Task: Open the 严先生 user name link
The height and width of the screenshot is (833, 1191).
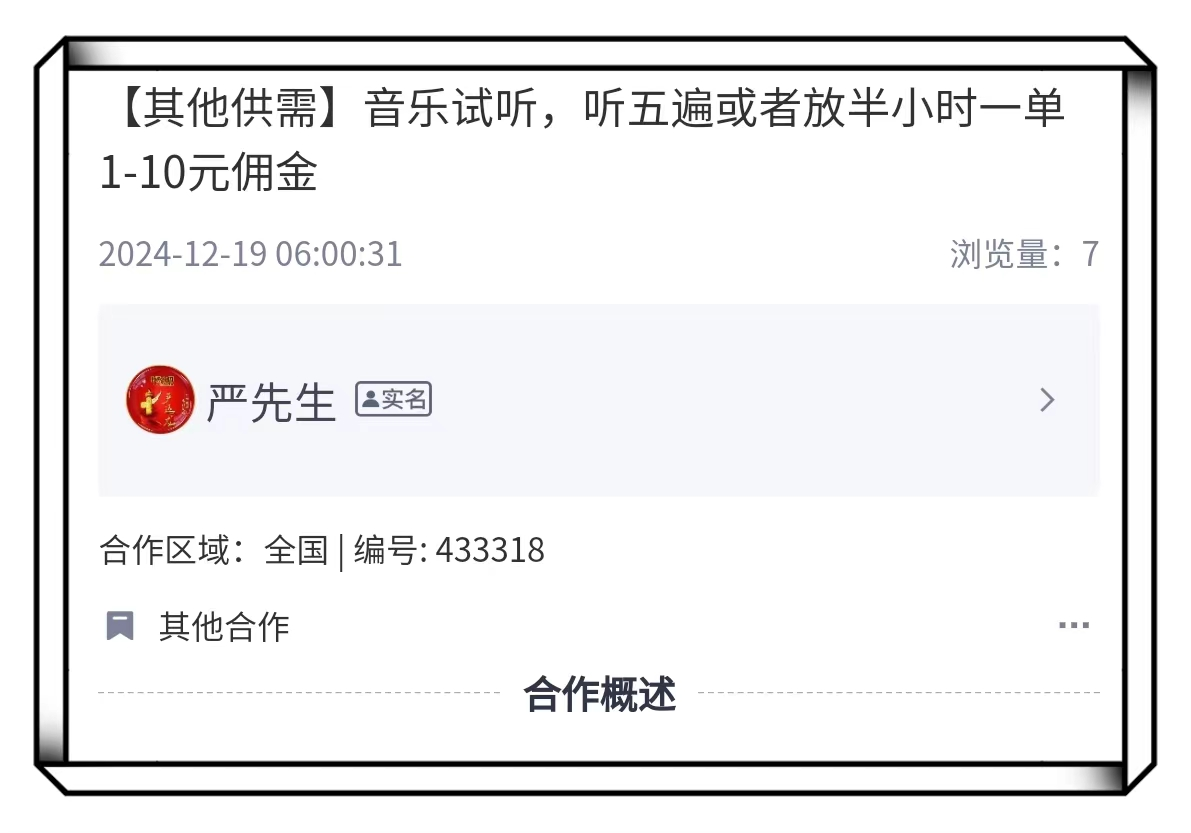Action: 271,402
